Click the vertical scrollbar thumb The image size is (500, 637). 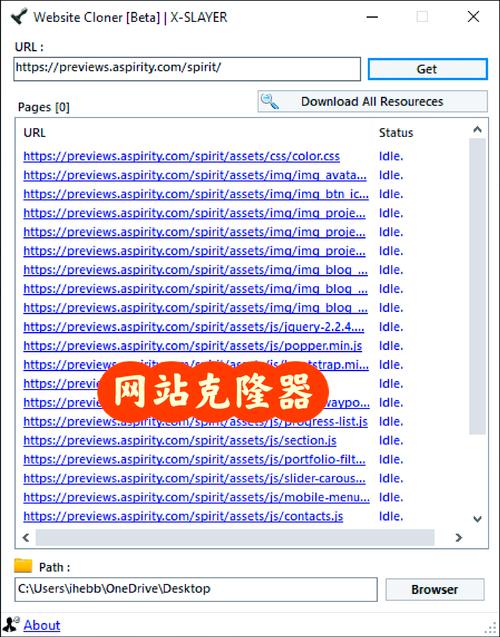point(477,286)
